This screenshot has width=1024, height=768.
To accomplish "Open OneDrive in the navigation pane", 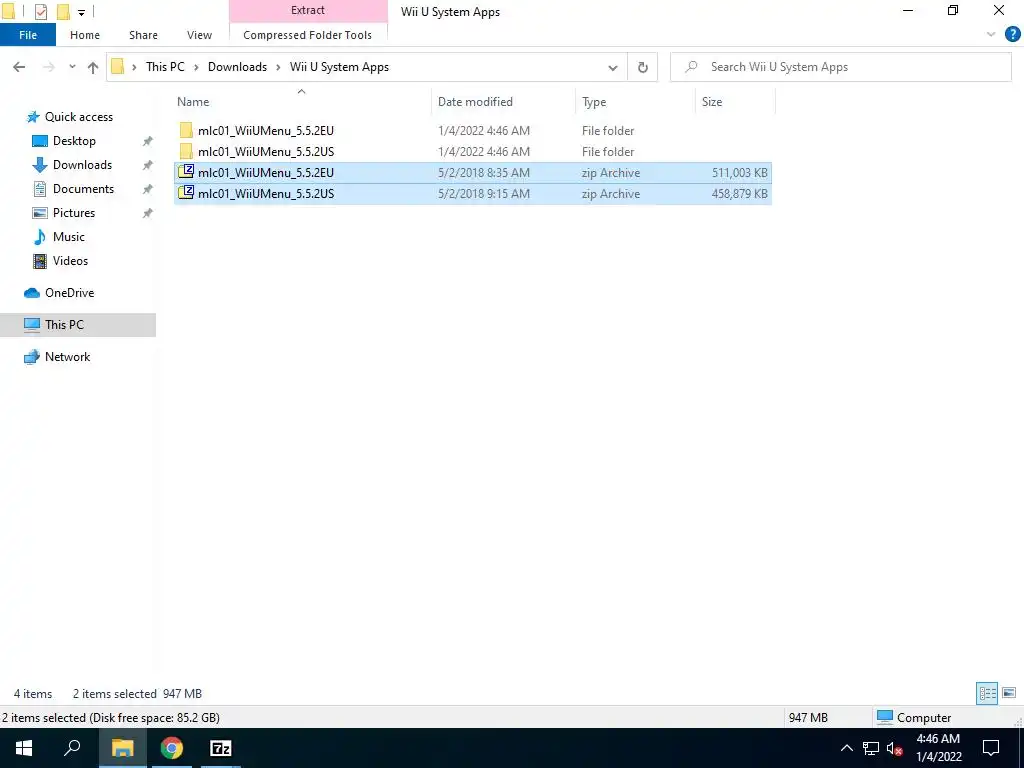I will click(69, 293).
